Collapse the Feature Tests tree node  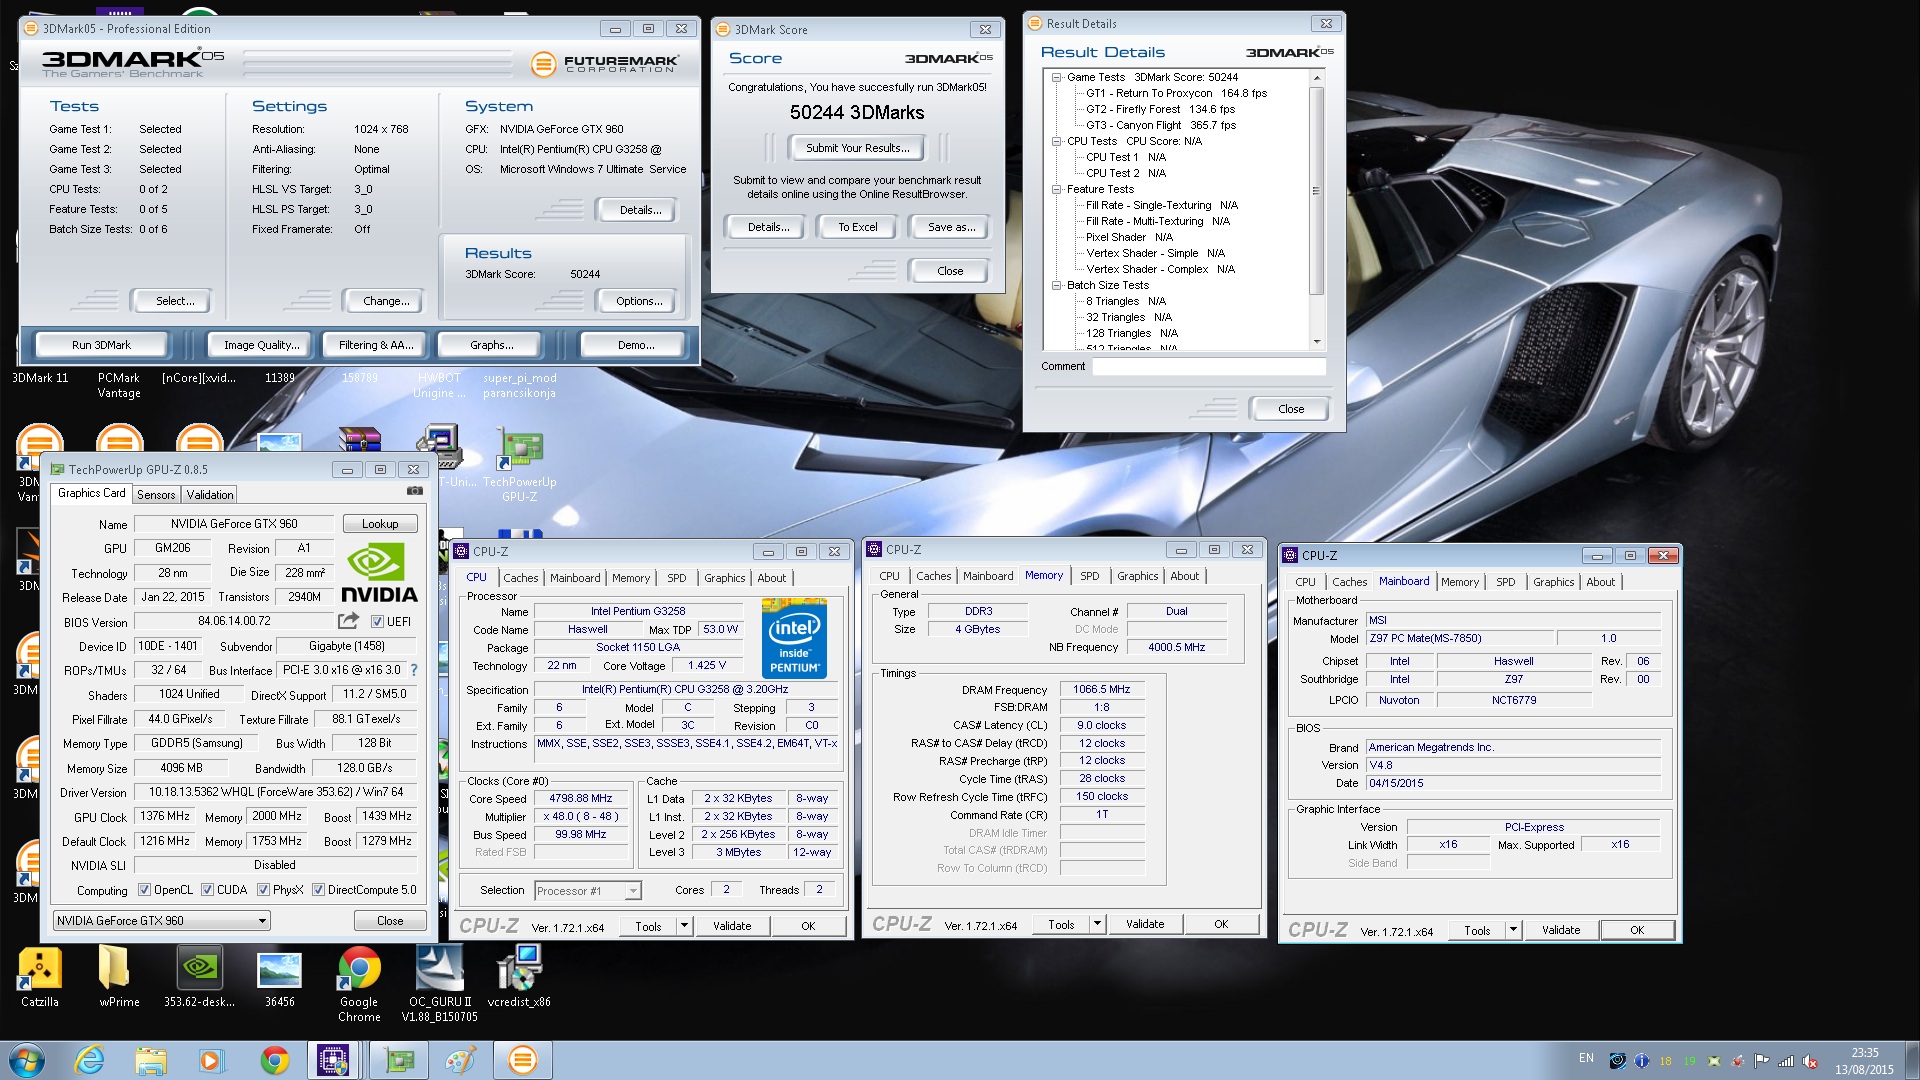tap(1056, 189)
